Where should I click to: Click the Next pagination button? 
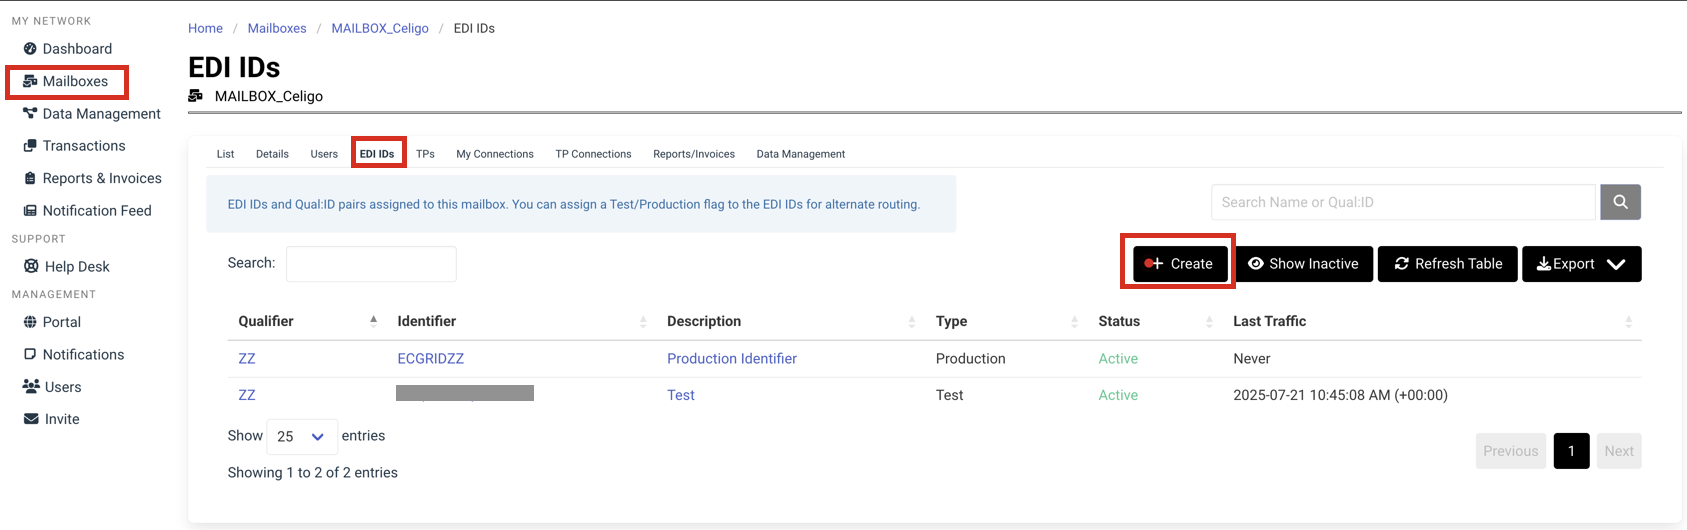tap(1619, 451)
